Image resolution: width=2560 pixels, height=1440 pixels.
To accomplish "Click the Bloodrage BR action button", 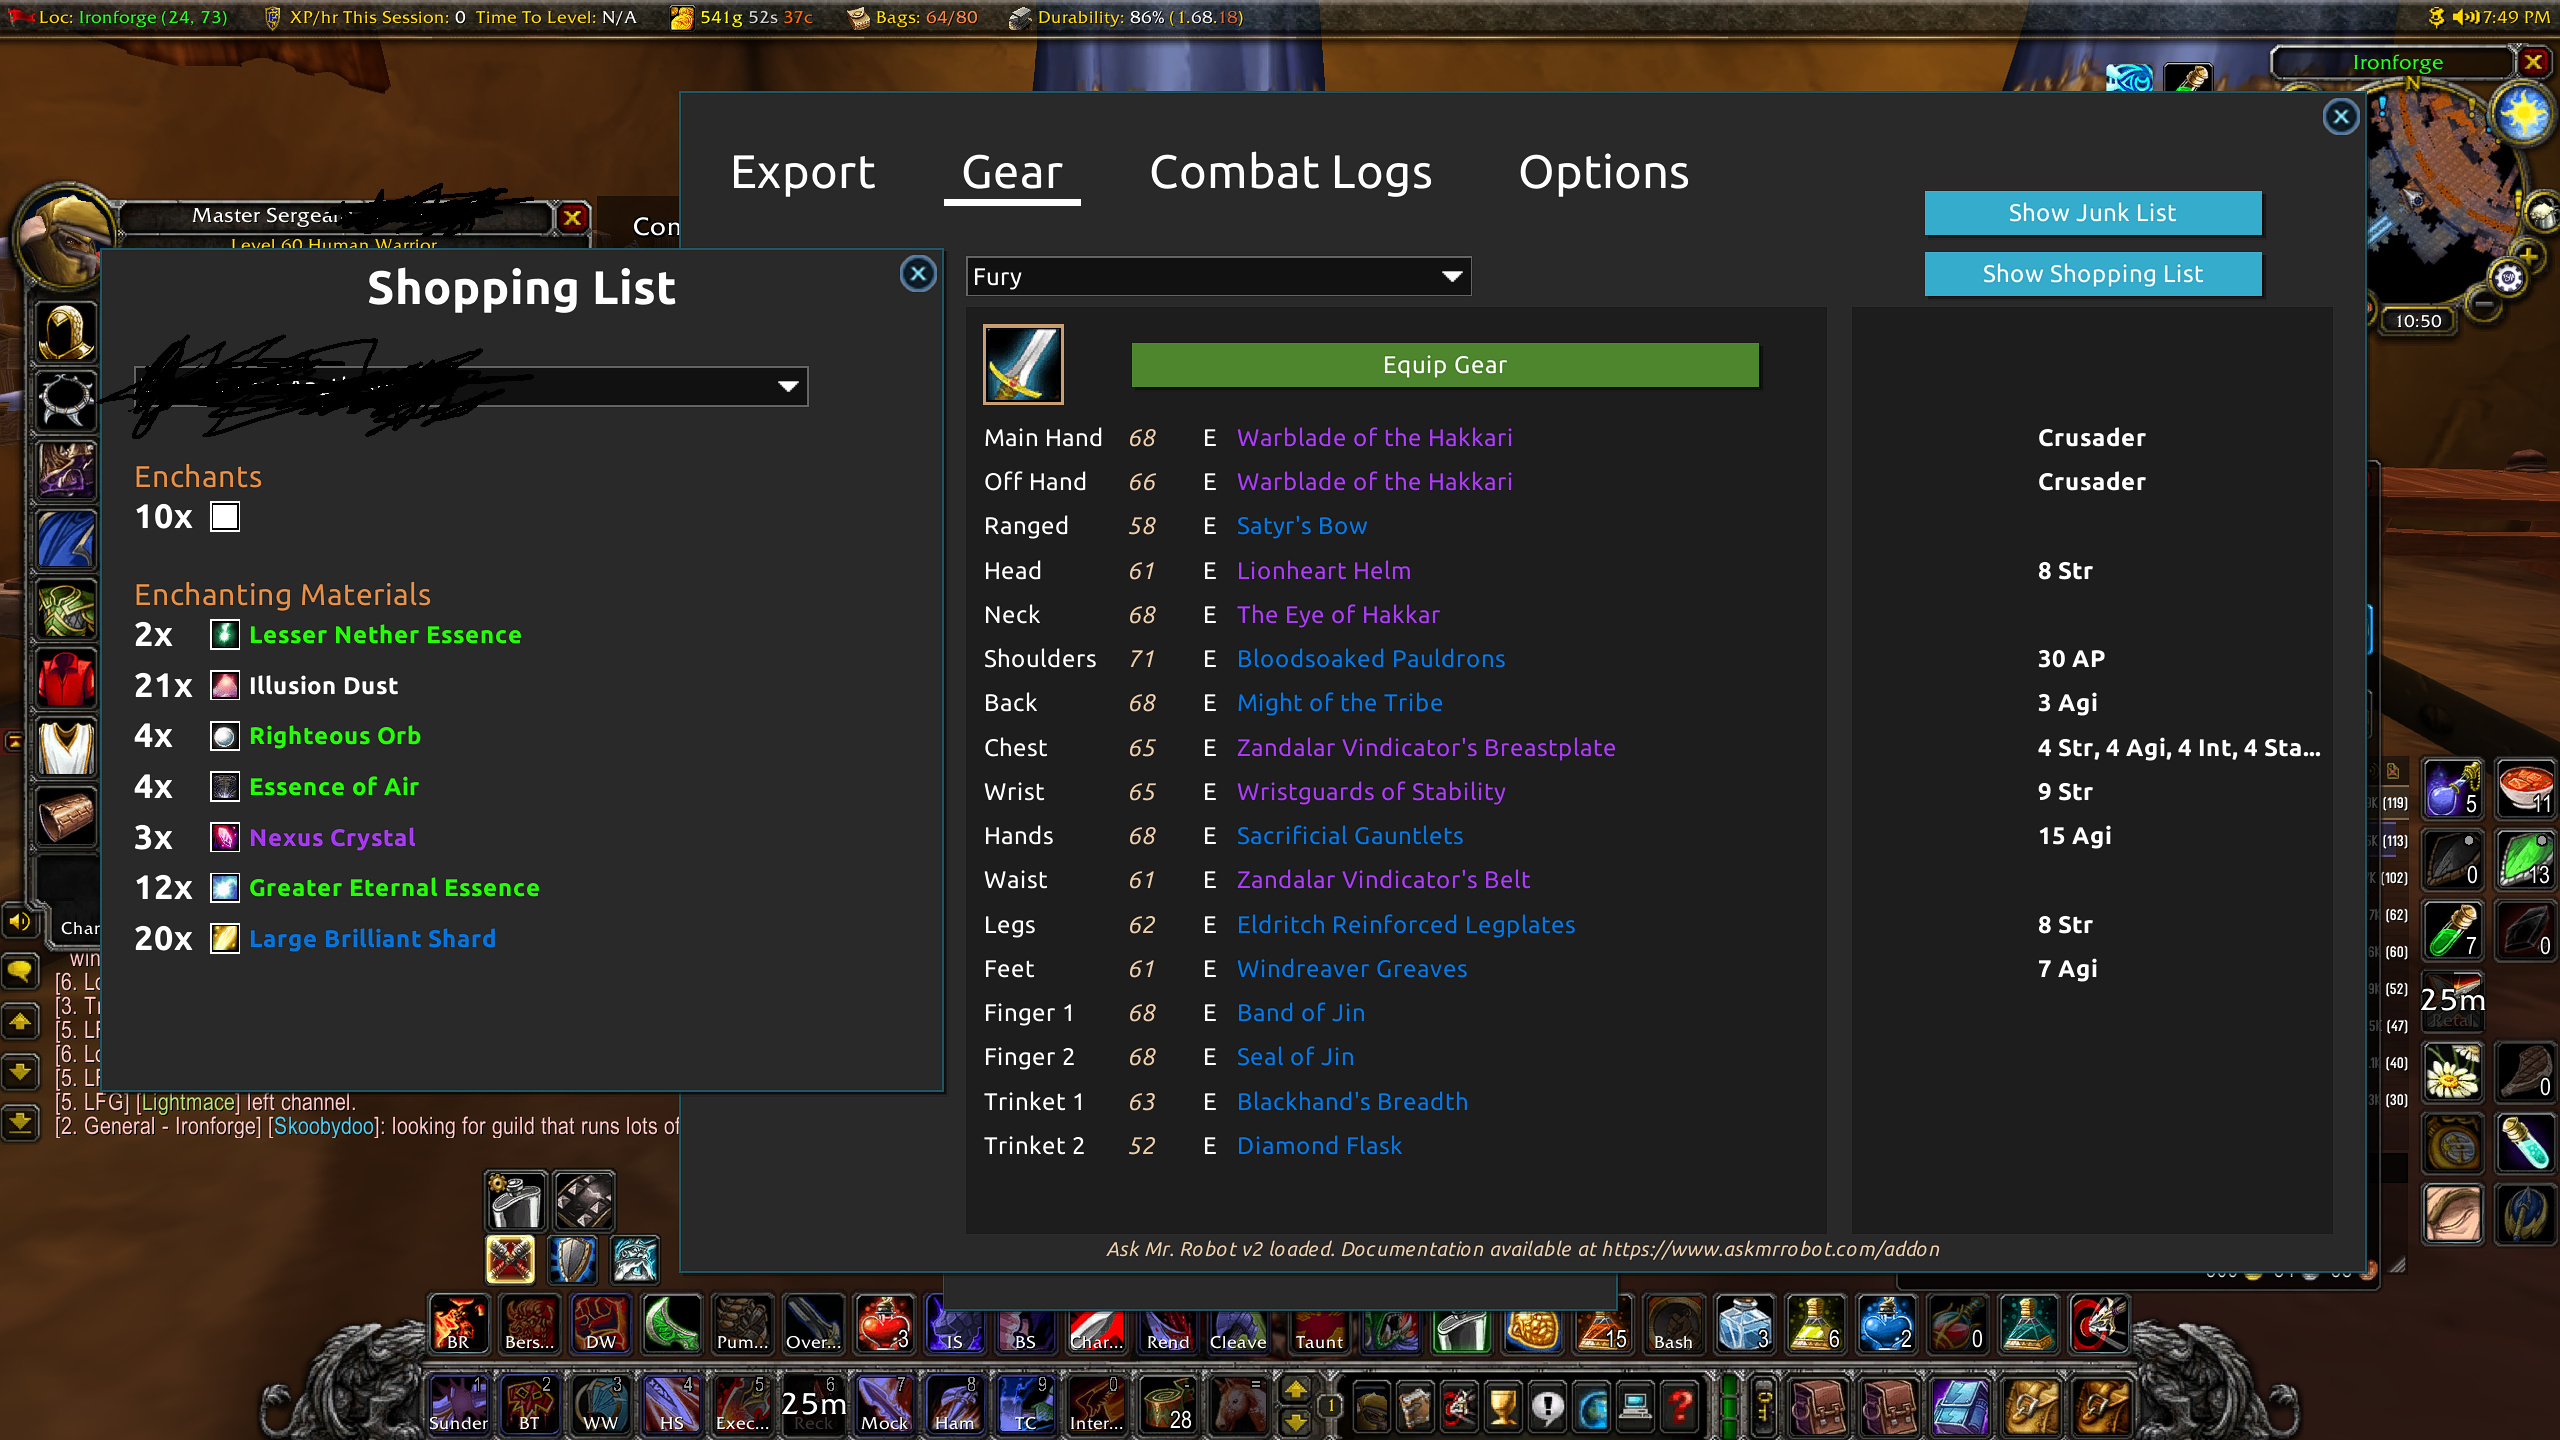I will pyautogui.click(x=459, y=1323).
